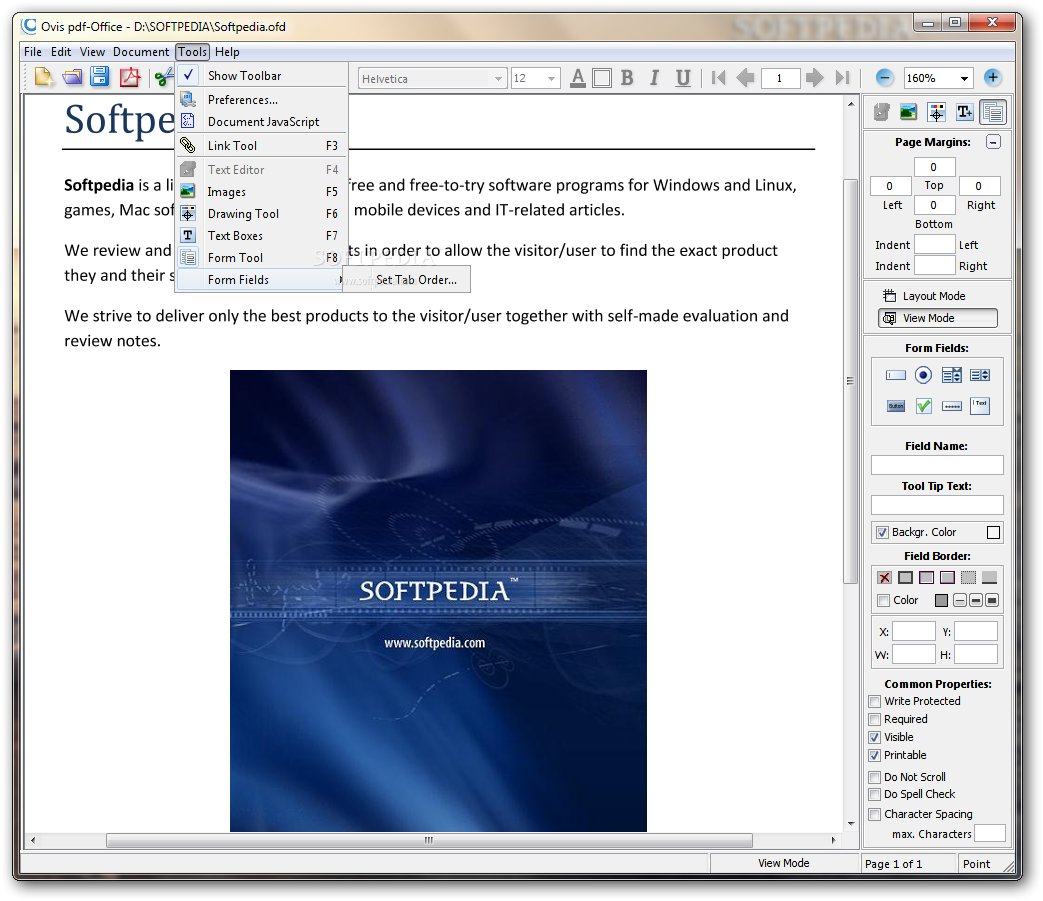Go to the next page
Screen dimensions: 1043x901
814,78
